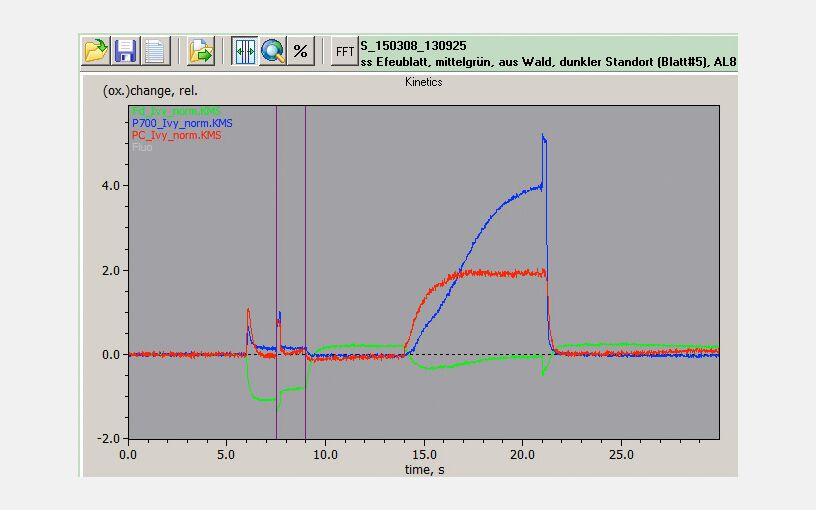Click the percent normalization button
The width and height of the screenshot is (816, 510).
(x=301, y=51)
